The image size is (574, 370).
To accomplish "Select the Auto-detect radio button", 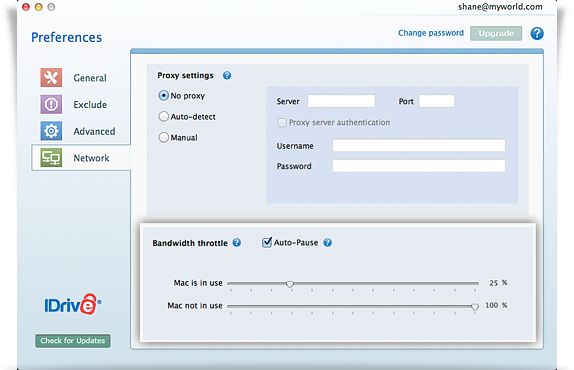I will pos(163,117).
